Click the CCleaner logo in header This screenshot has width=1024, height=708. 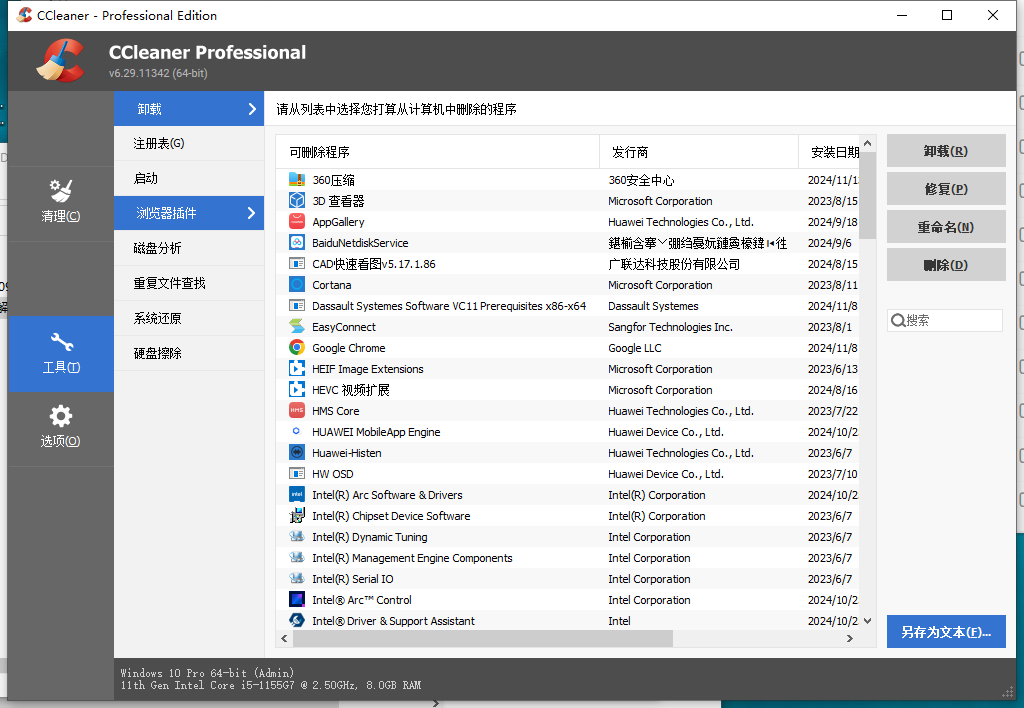point(60,60)
